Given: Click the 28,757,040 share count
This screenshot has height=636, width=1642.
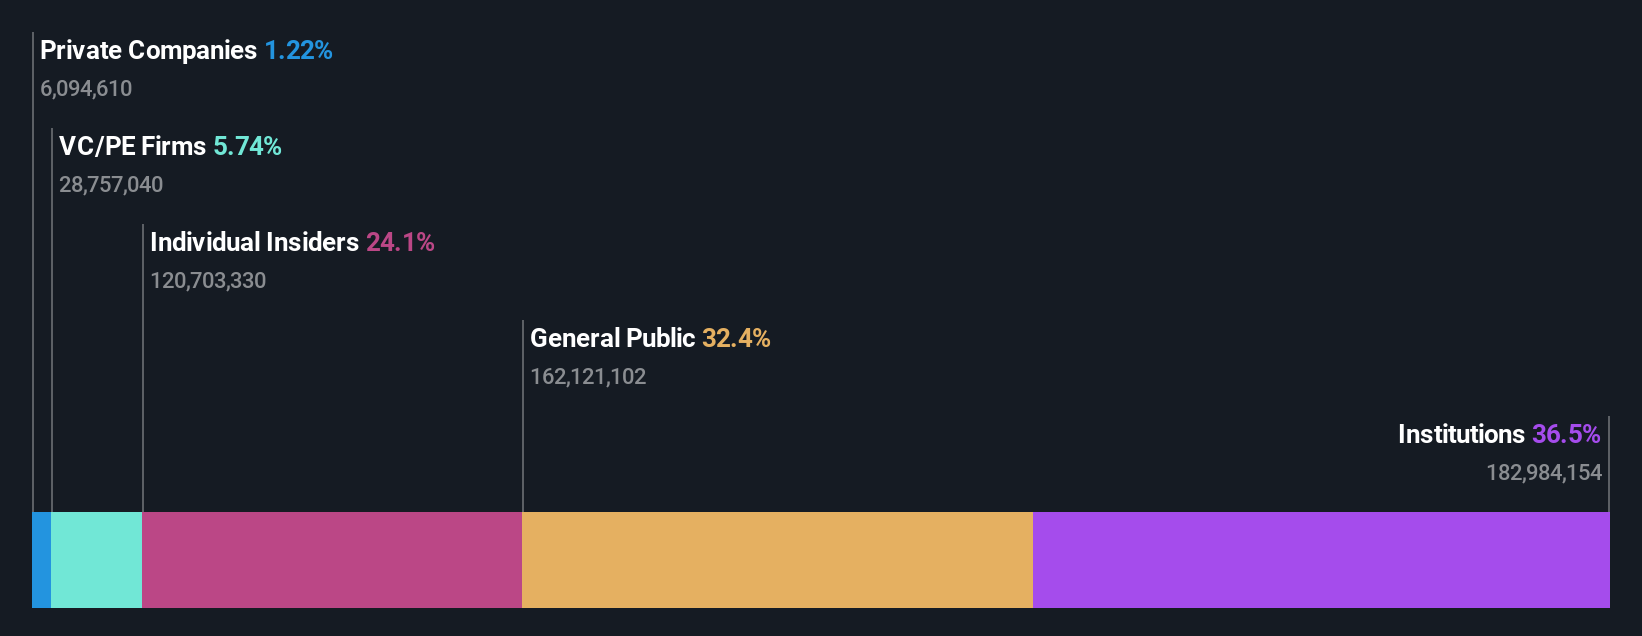Looking at the screenshot, I should pos(111,184).
